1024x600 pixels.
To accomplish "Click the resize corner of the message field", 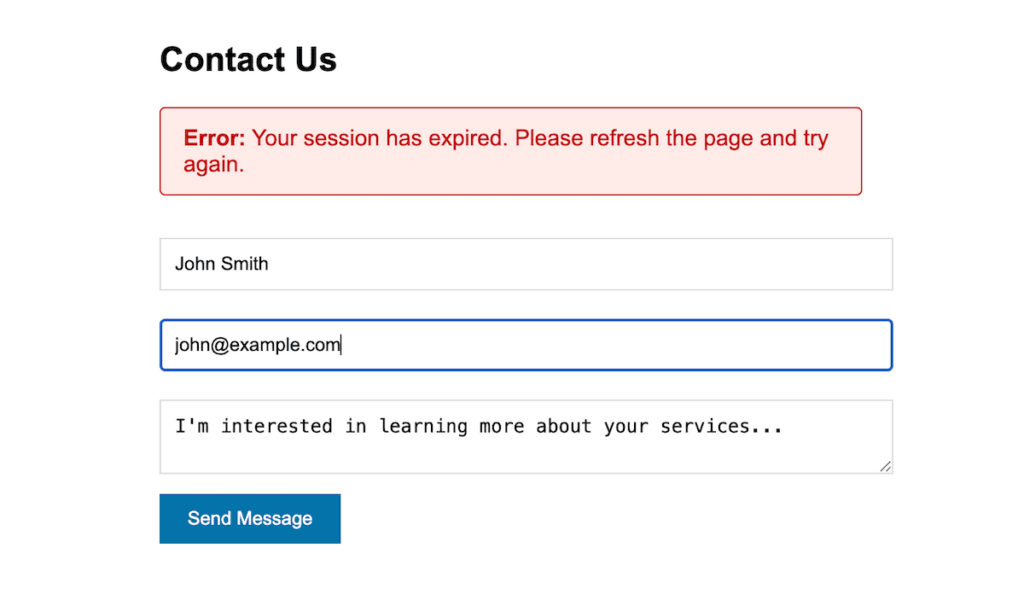I will coord(884,466).
